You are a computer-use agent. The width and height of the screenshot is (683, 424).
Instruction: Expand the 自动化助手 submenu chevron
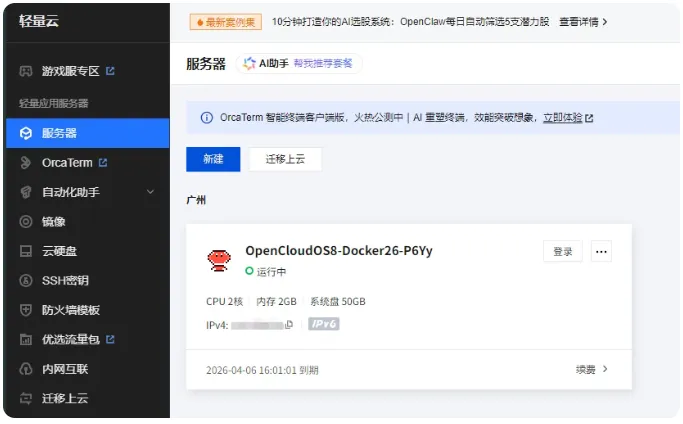pos(150,192)
